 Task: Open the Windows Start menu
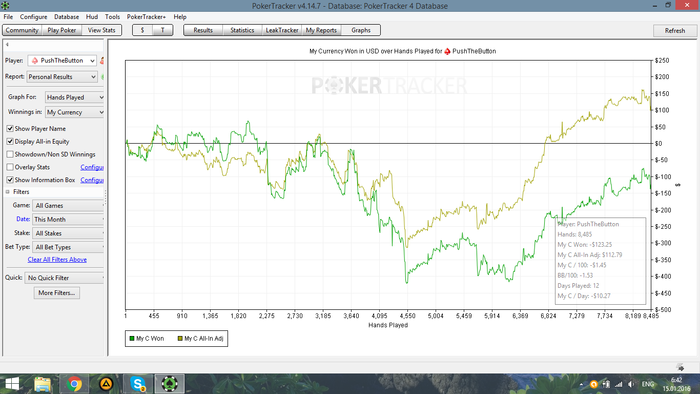[x=11, y=384]
